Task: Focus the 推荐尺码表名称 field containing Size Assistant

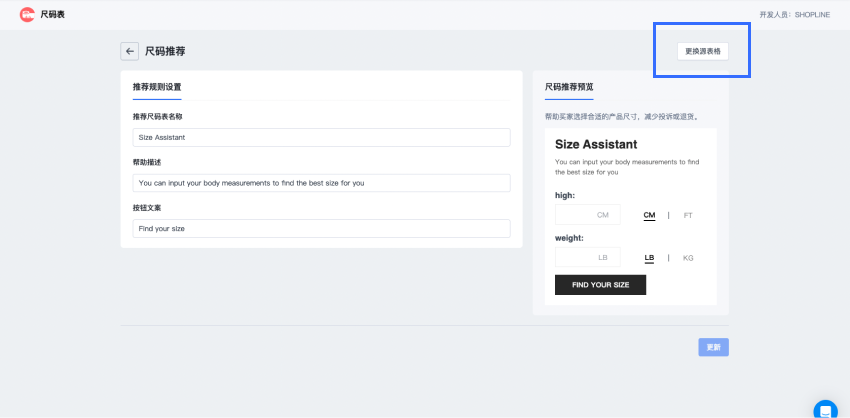Action: (321, 137)
